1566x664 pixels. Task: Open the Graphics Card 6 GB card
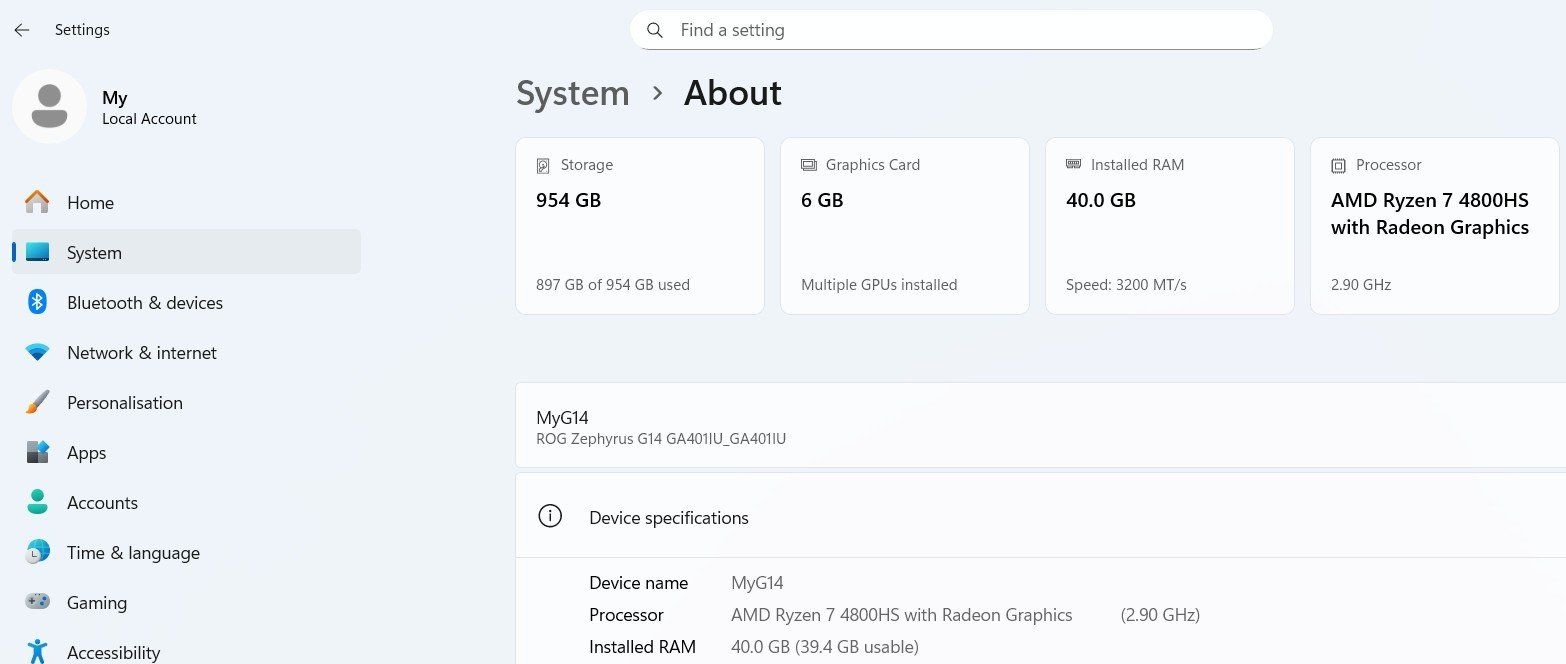coord(905,226)
